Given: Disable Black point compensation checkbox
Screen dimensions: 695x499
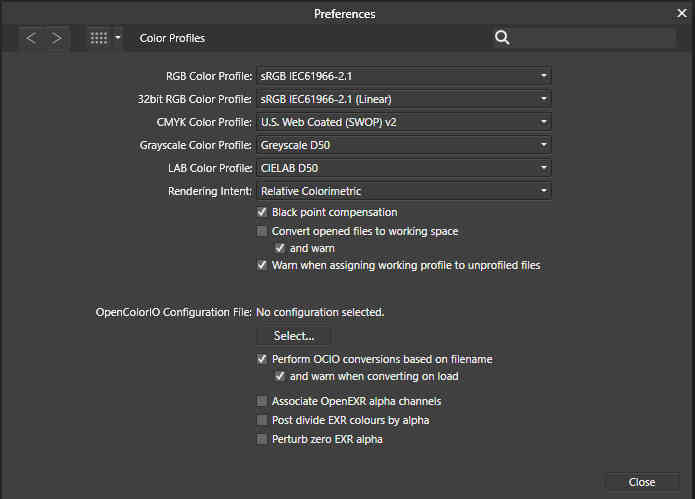Looking at the screenshot, I should (x=262, y=213).
